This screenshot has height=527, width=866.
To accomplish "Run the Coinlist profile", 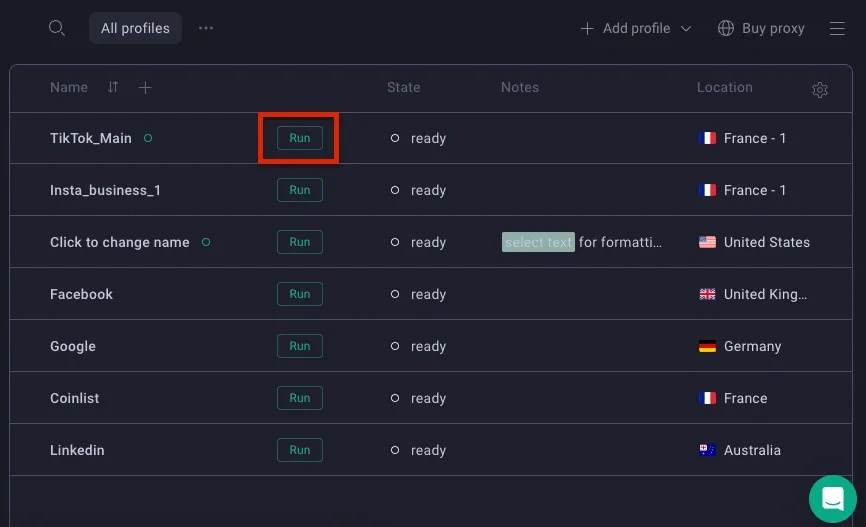I will tap(299, 398).
